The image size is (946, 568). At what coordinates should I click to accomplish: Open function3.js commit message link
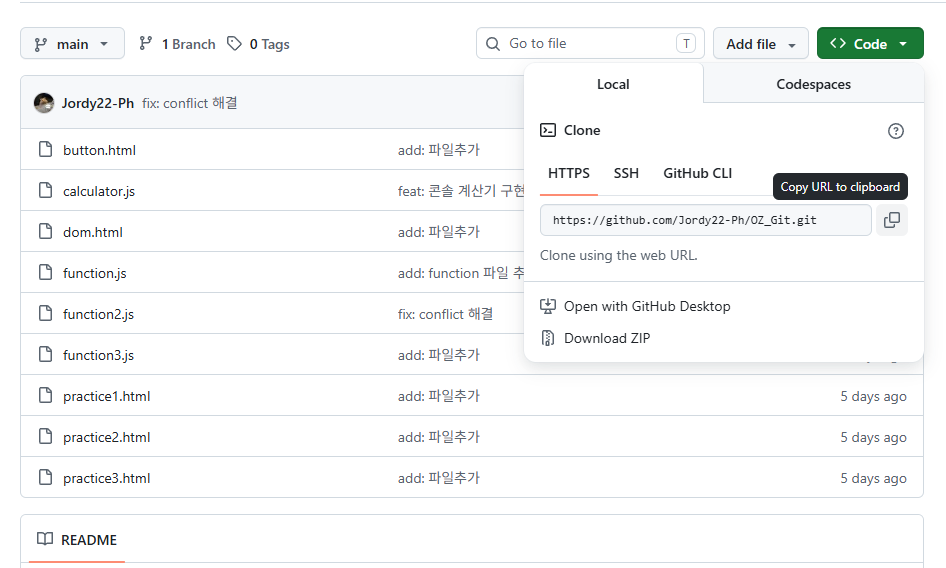(x=439, y=355)
